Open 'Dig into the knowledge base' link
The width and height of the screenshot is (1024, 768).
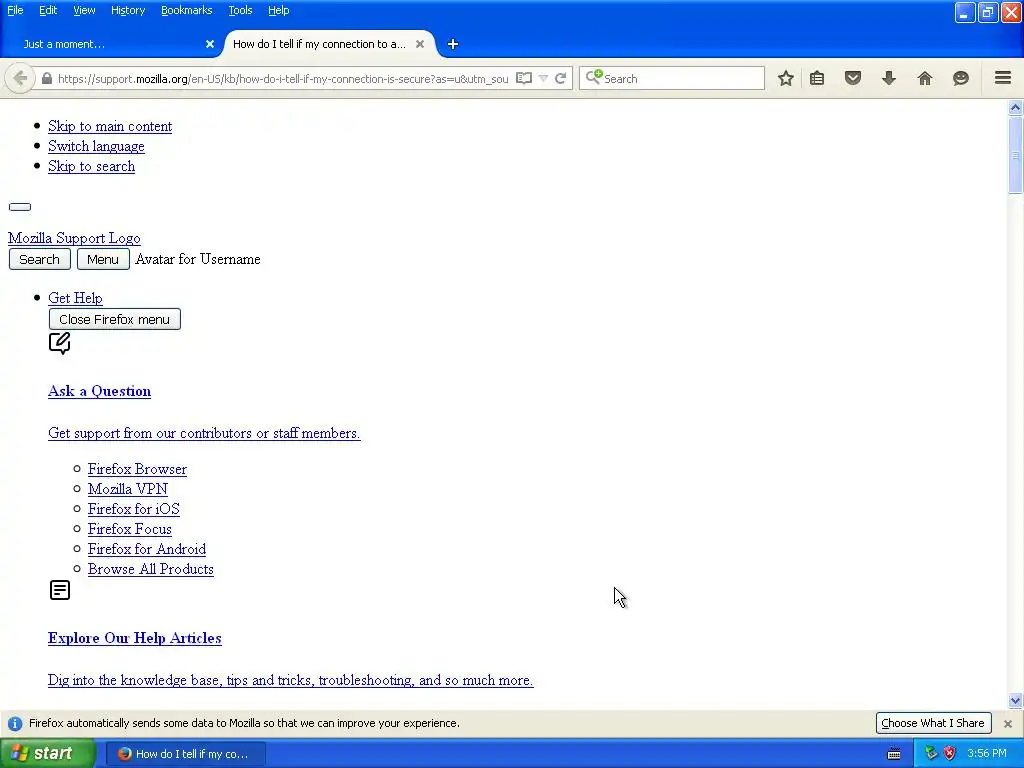click(291, 680)
